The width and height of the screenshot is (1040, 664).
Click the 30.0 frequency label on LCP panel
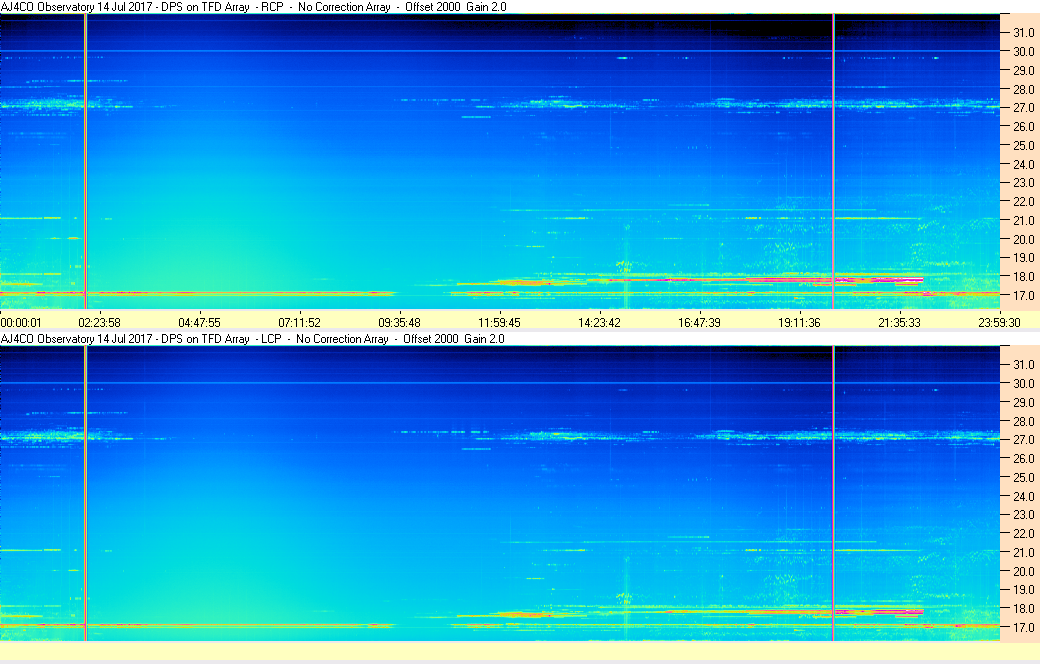click(x=1023, y=383)
